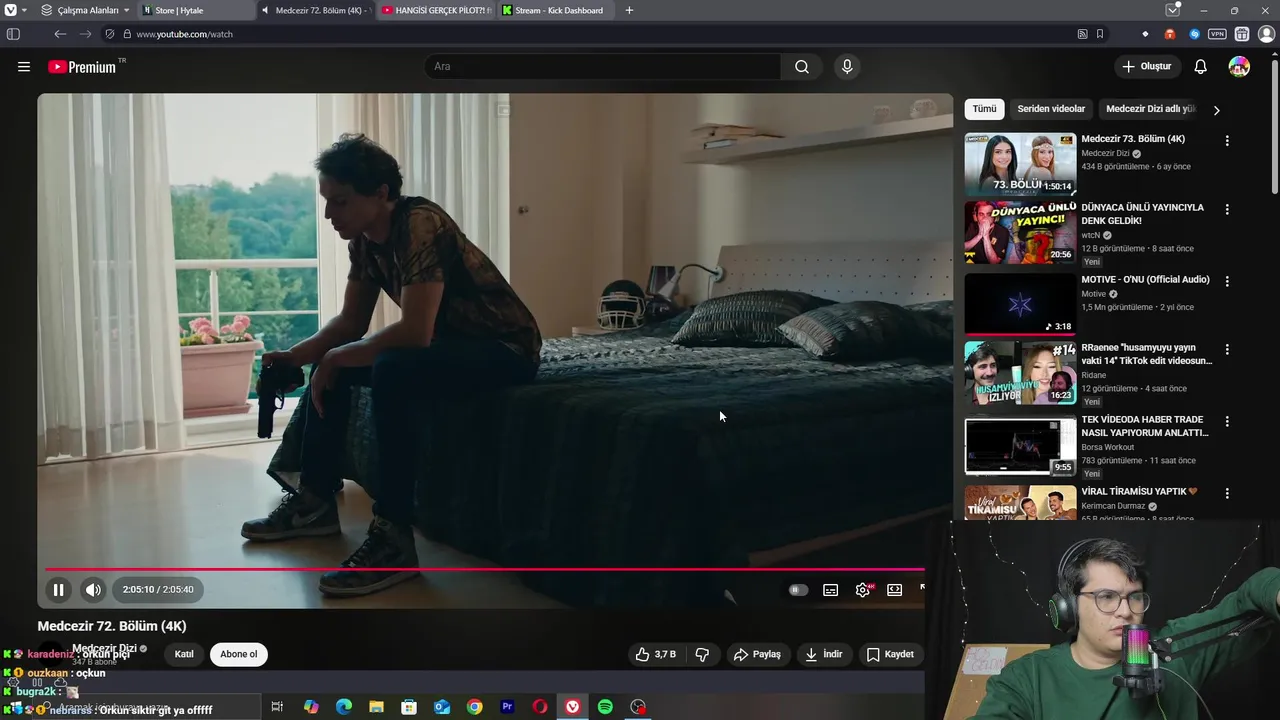1280x720 pixels.
Task: Open Task View on the taskbar
Action: pos(277,707)
